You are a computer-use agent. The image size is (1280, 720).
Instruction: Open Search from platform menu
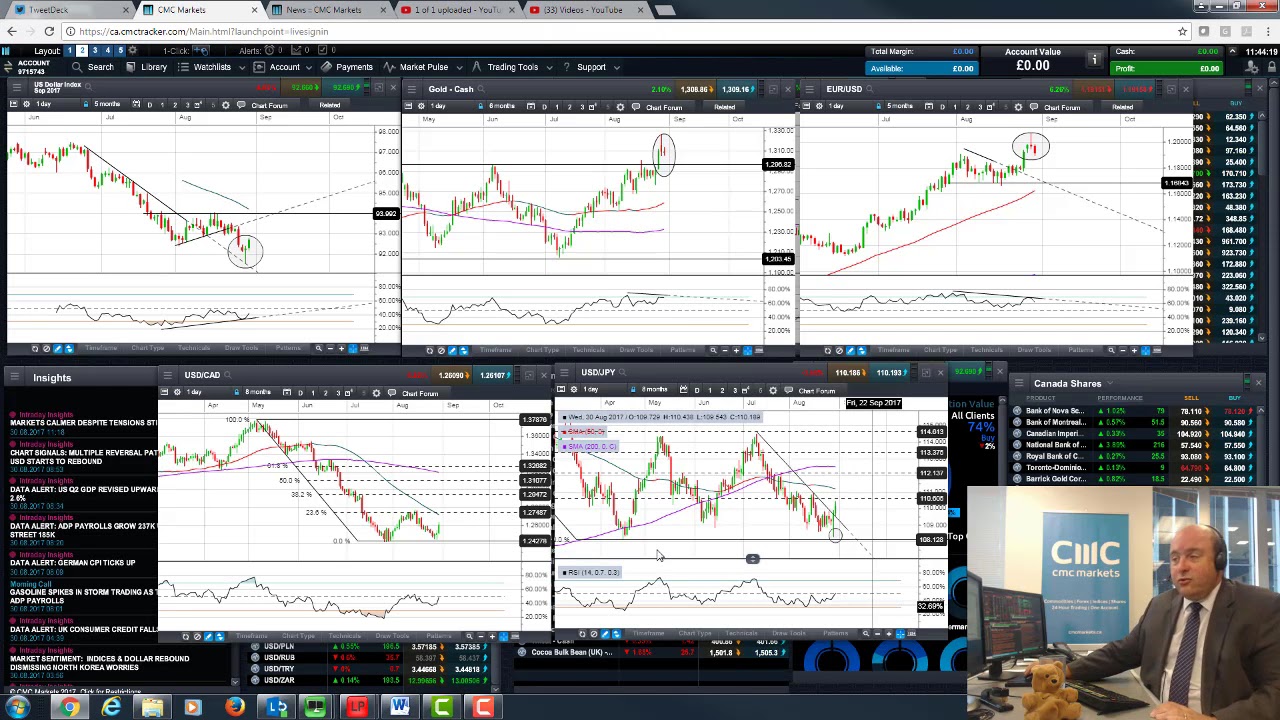pos(92,67)
